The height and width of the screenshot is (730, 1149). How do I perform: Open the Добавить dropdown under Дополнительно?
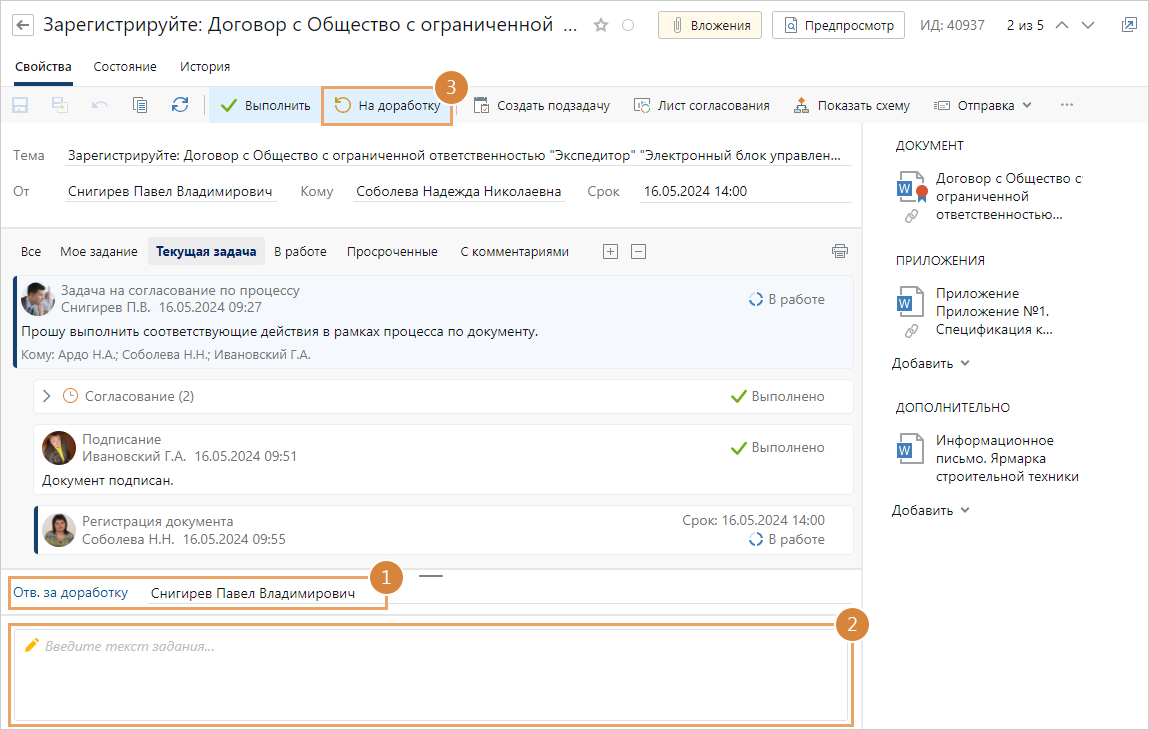931,510
